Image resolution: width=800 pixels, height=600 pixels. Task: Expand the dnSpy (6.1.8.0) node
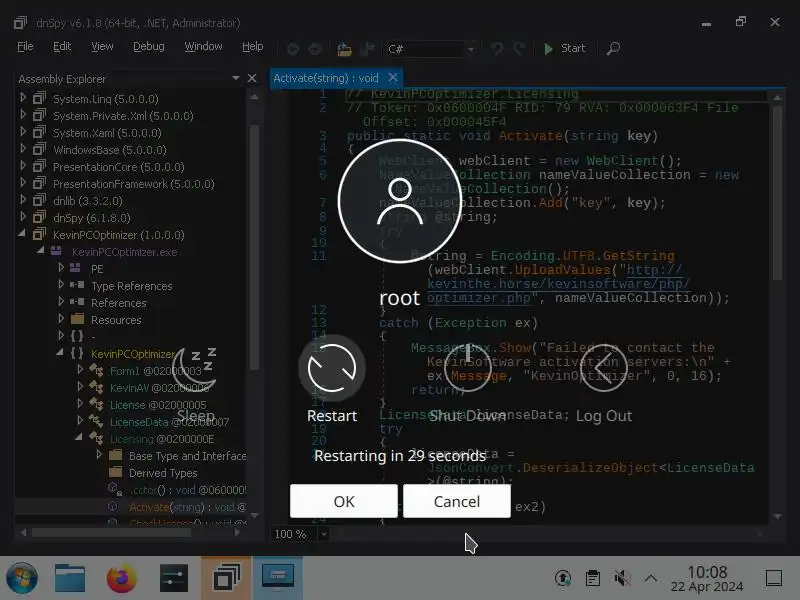point(23,217)
